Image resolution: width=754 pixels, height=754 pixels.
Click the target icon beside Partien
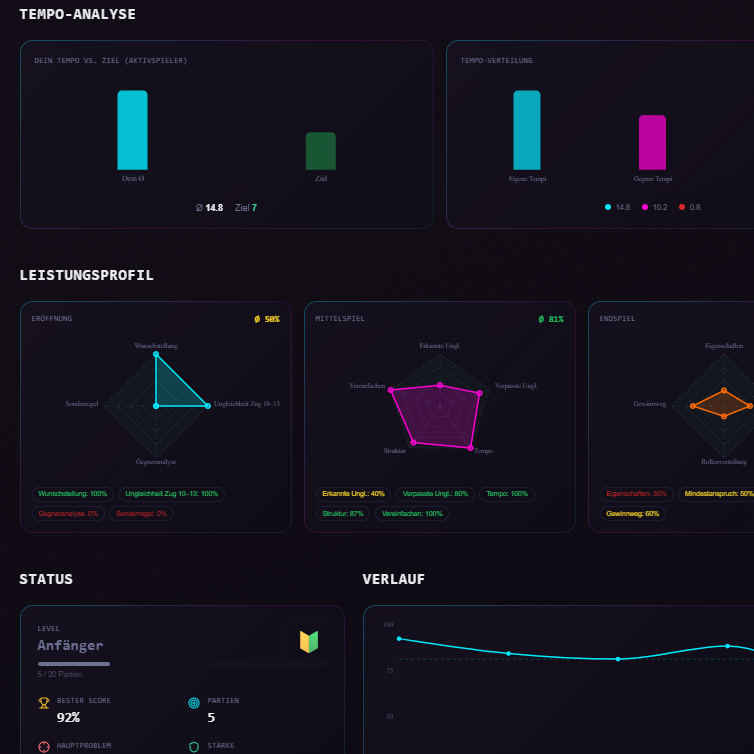194,703
